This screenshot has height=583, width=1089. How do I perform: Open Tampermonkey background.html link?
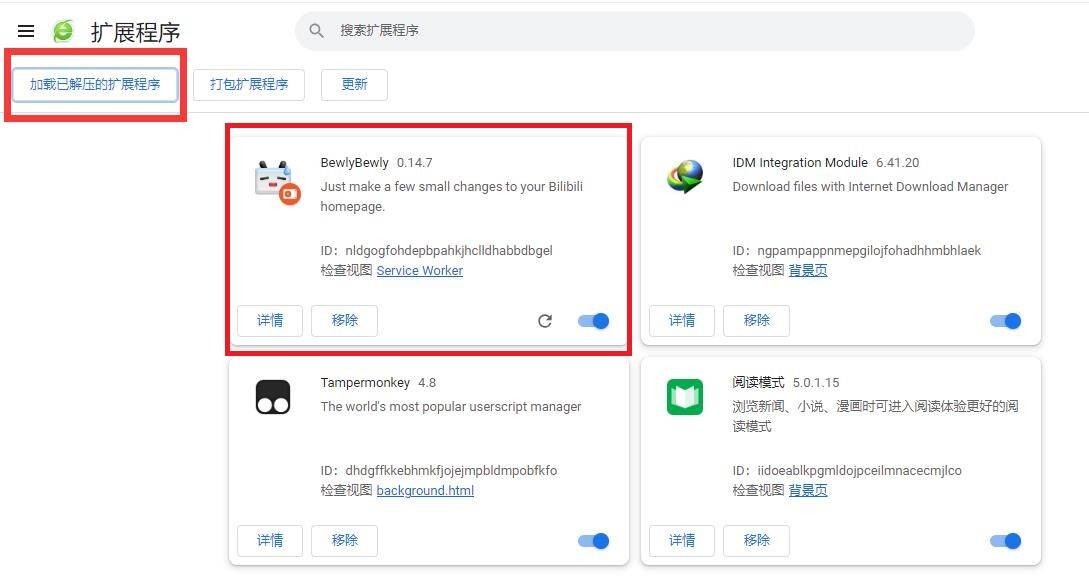[x=425, y=491]
